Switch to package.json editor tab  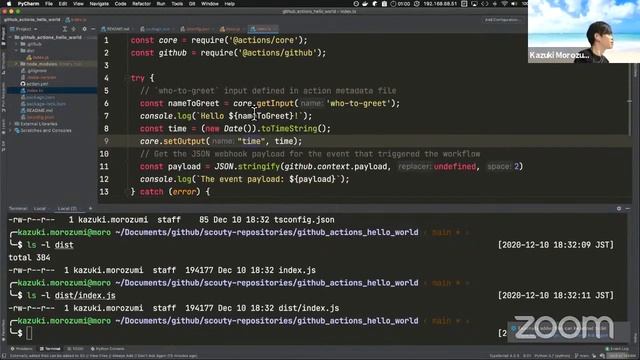[157, 29]
